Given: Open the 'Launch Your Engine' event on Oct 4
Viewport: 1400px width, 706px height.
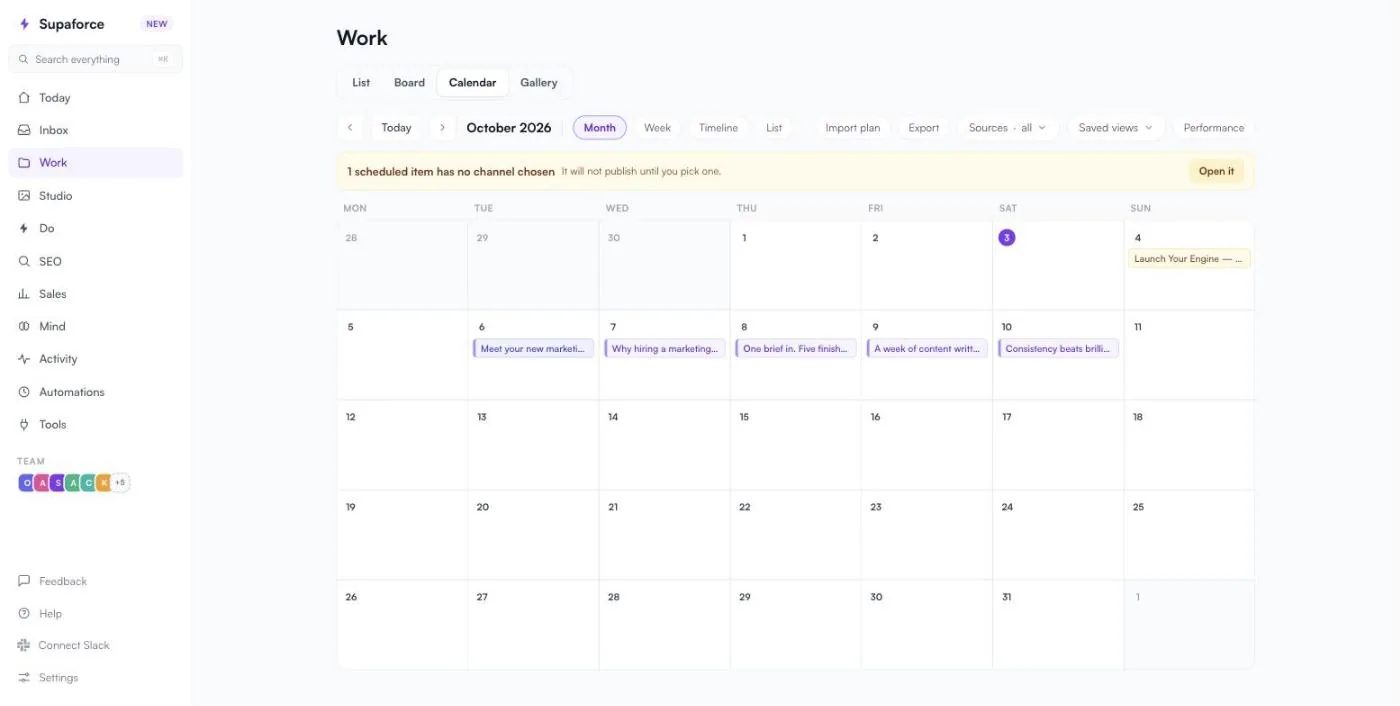Looking at the screenshot, I should (1189, 259).
